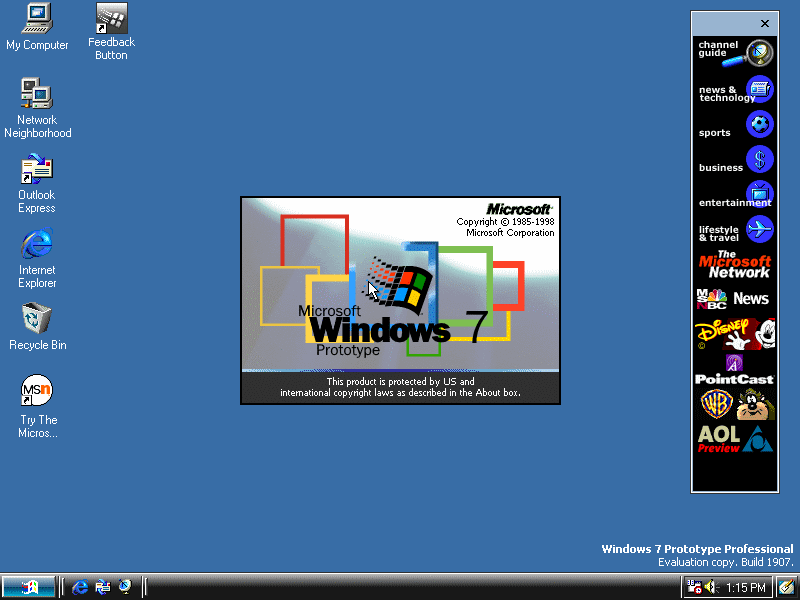Click the MSNBC News channel

pos(735,299)
